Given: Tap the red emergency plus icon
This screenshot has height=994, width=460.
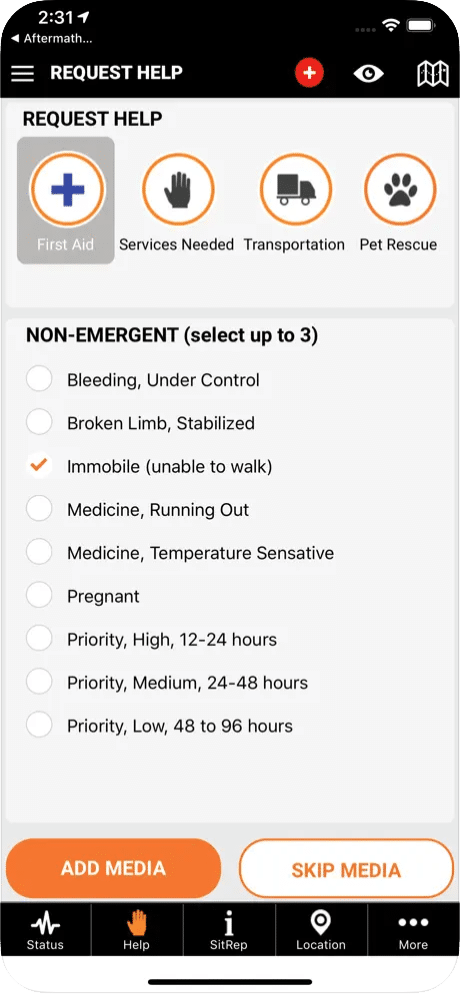Looking at the screenshot, I should 309,73.
